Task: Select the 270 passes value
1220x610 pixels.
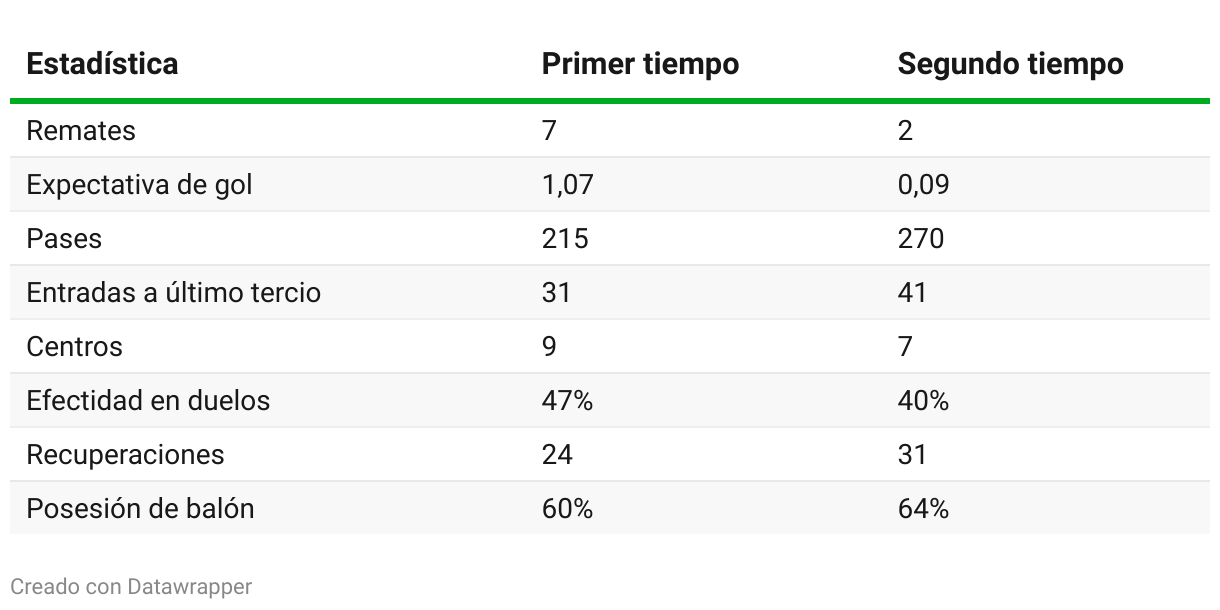Action: [x=921, y=239]
